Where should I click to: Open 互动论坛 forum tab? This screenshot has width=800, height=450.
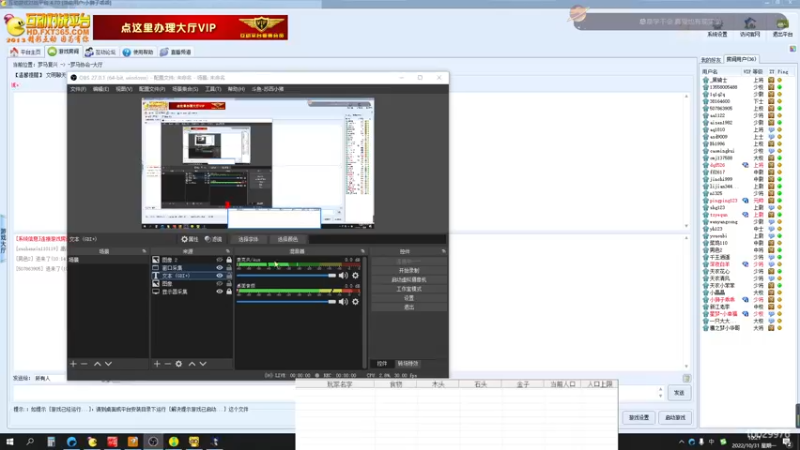101,52
